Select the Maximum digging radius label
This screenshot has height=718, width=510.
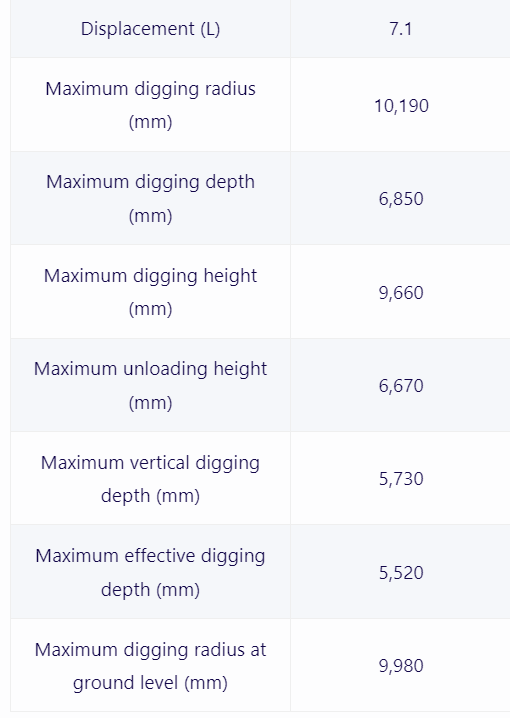coord(150,105)
